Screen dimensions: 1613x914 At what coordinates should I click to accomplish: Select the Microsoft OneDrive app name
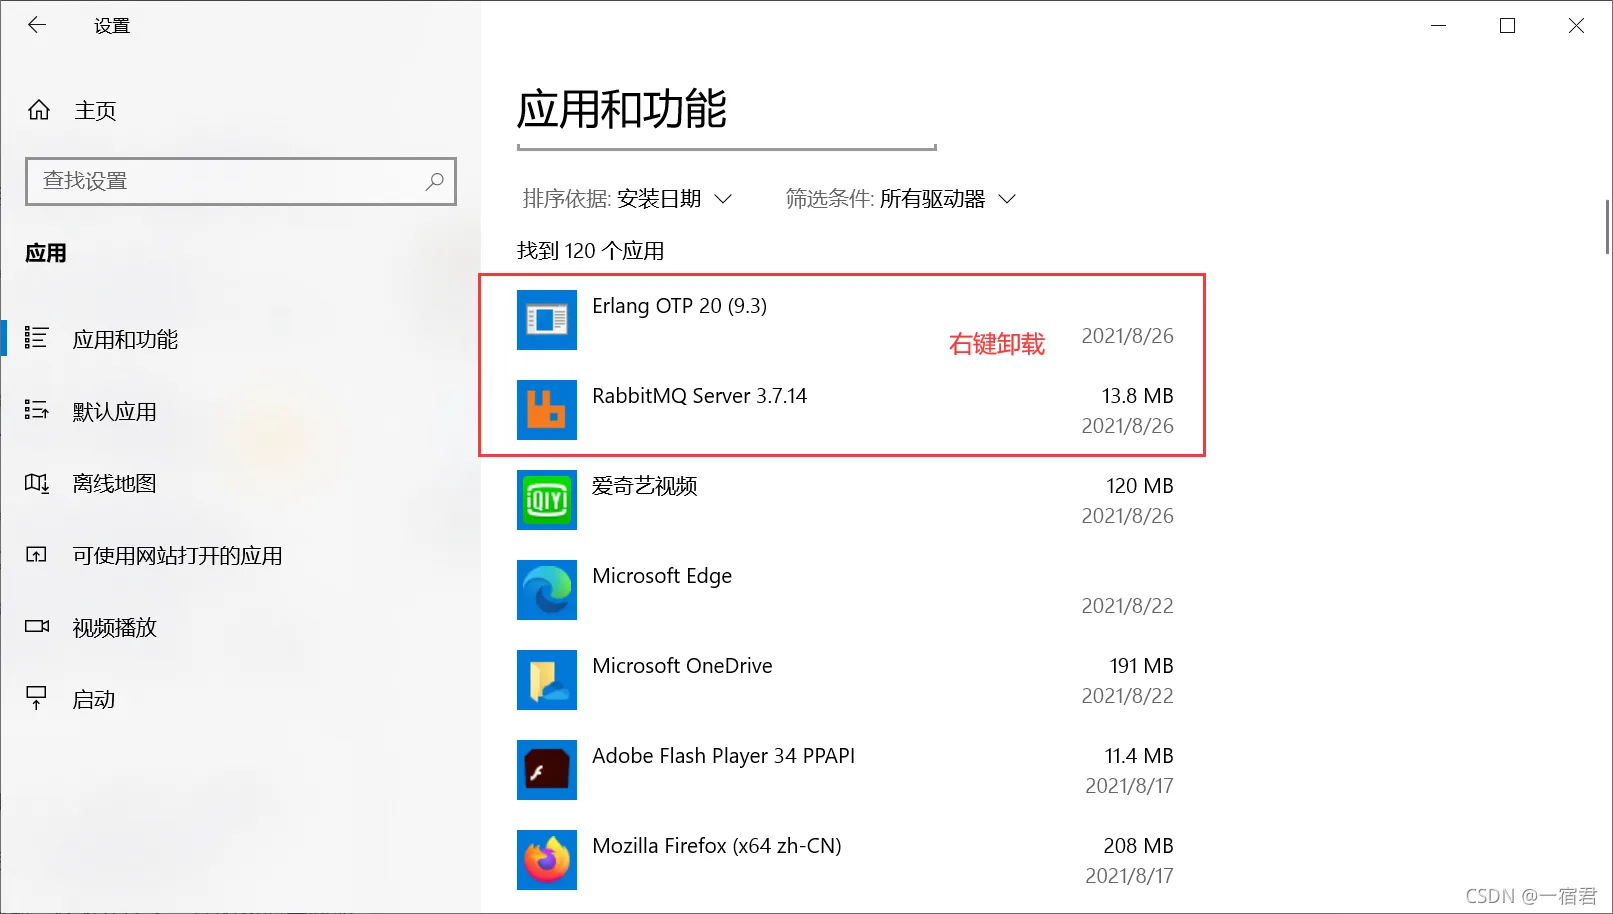click(x=682, y=666)
